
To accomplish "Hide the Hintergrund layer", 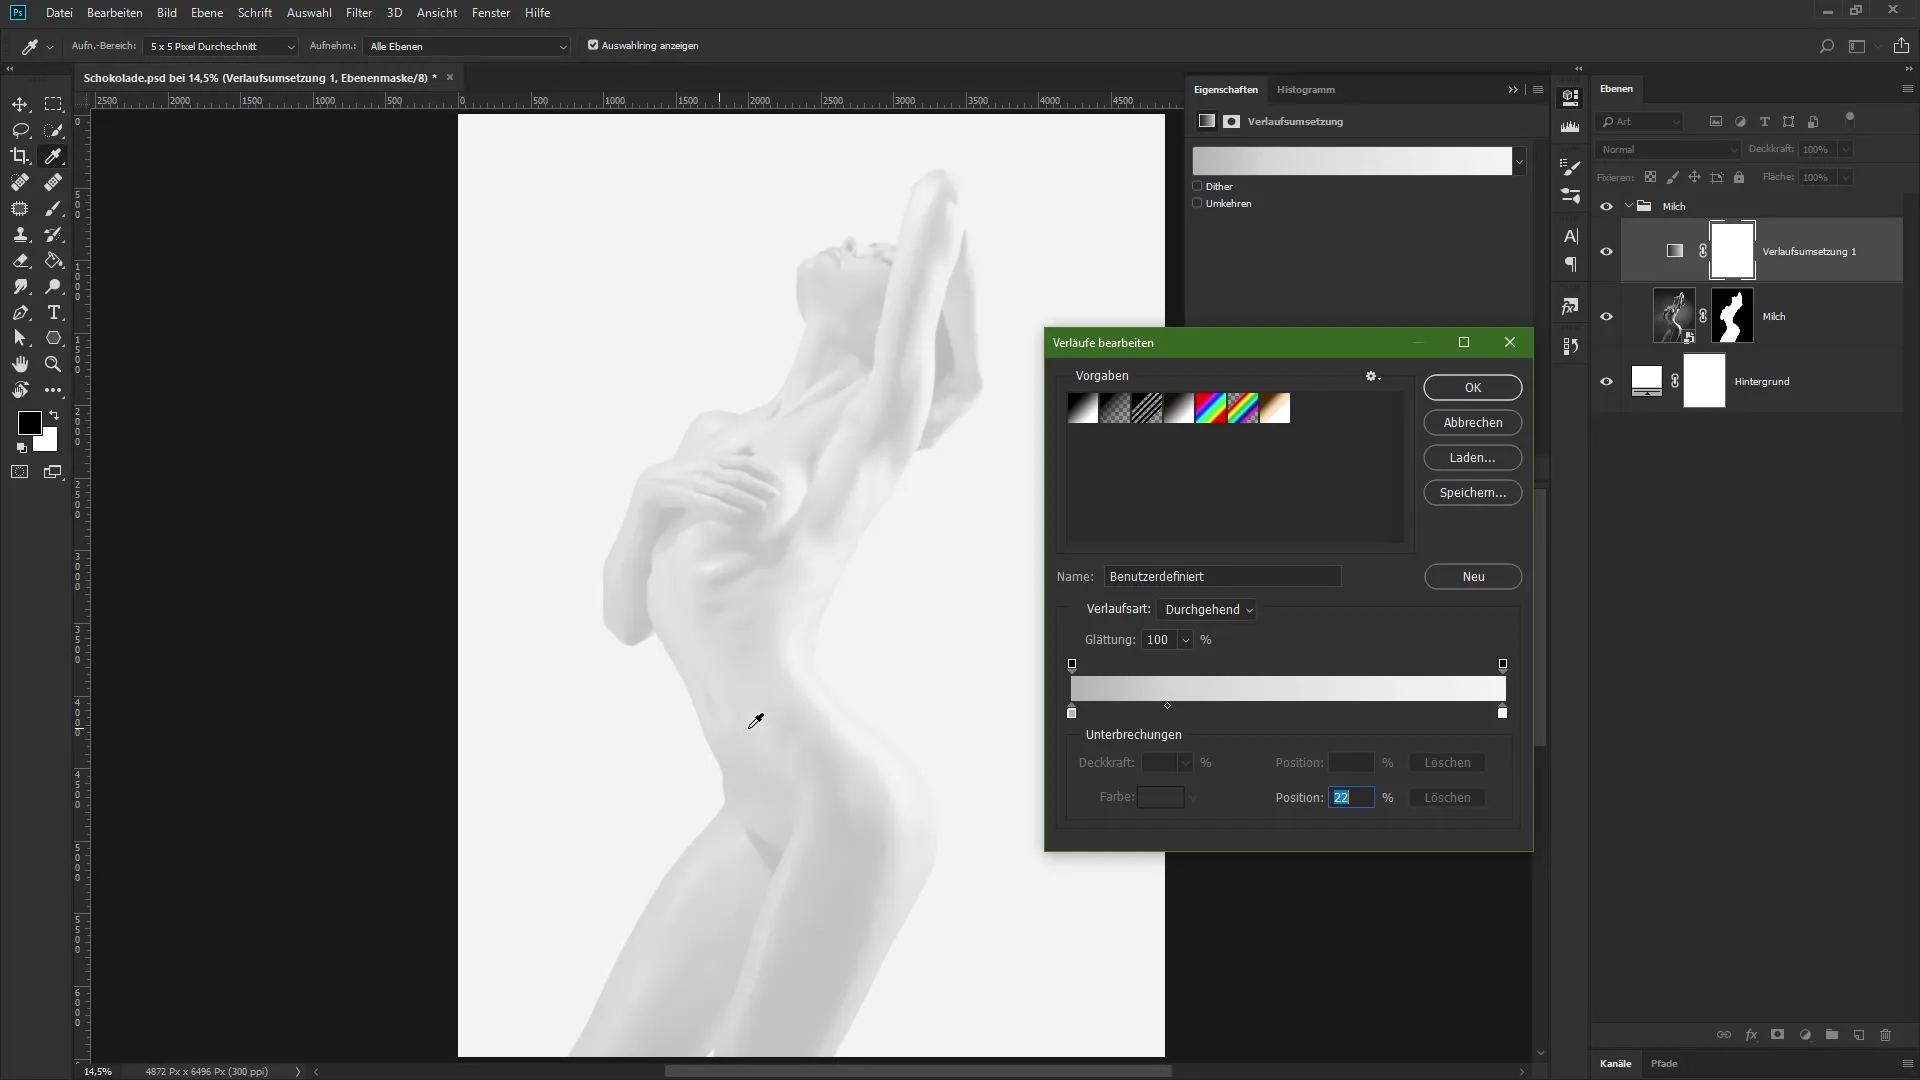I will point(1606,381).
